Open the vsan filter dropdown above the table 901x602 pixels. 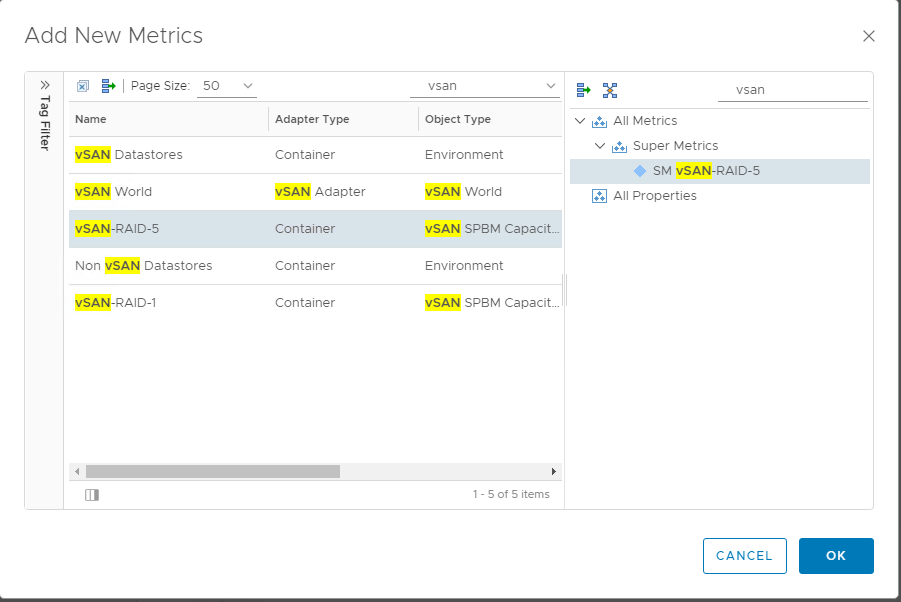(485, 86)
